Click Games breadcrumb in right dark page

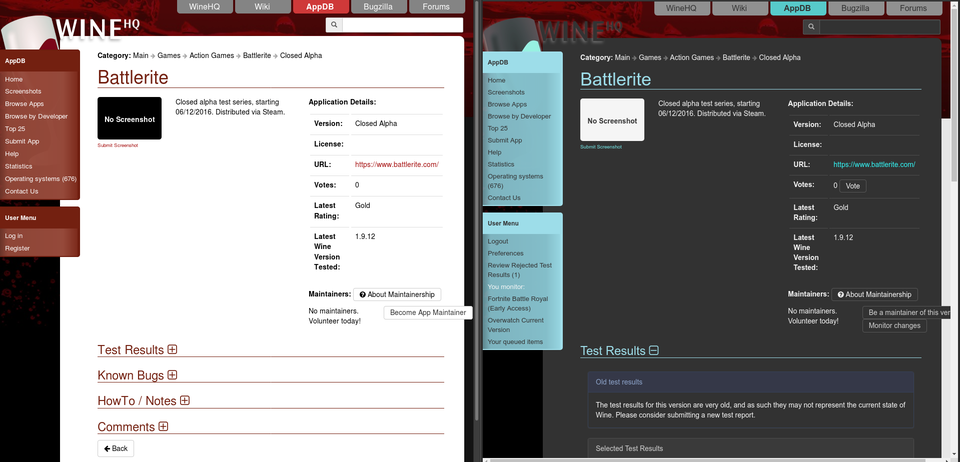650,58
